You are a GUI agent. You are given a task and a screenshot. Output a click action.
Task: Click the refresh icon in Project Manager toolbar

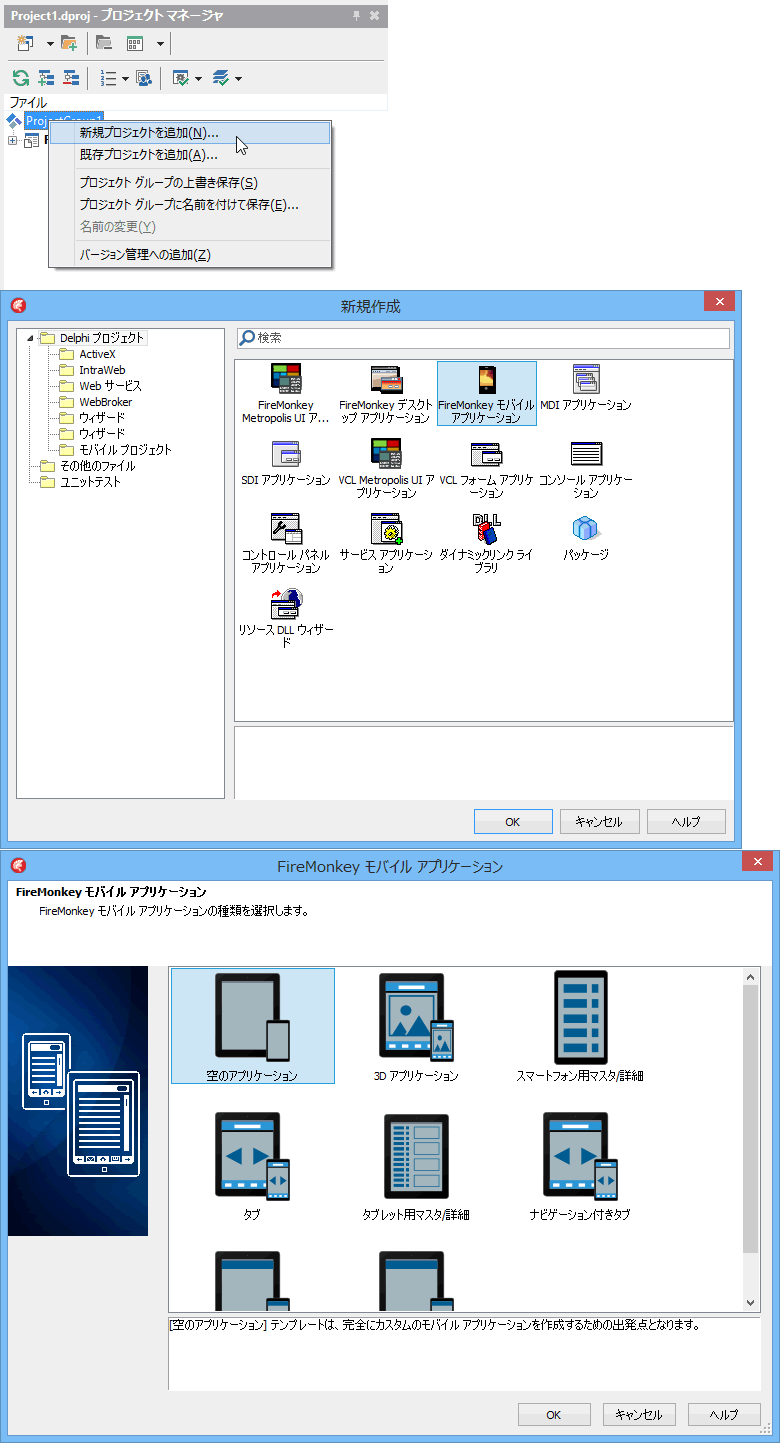tap(20, 78)
